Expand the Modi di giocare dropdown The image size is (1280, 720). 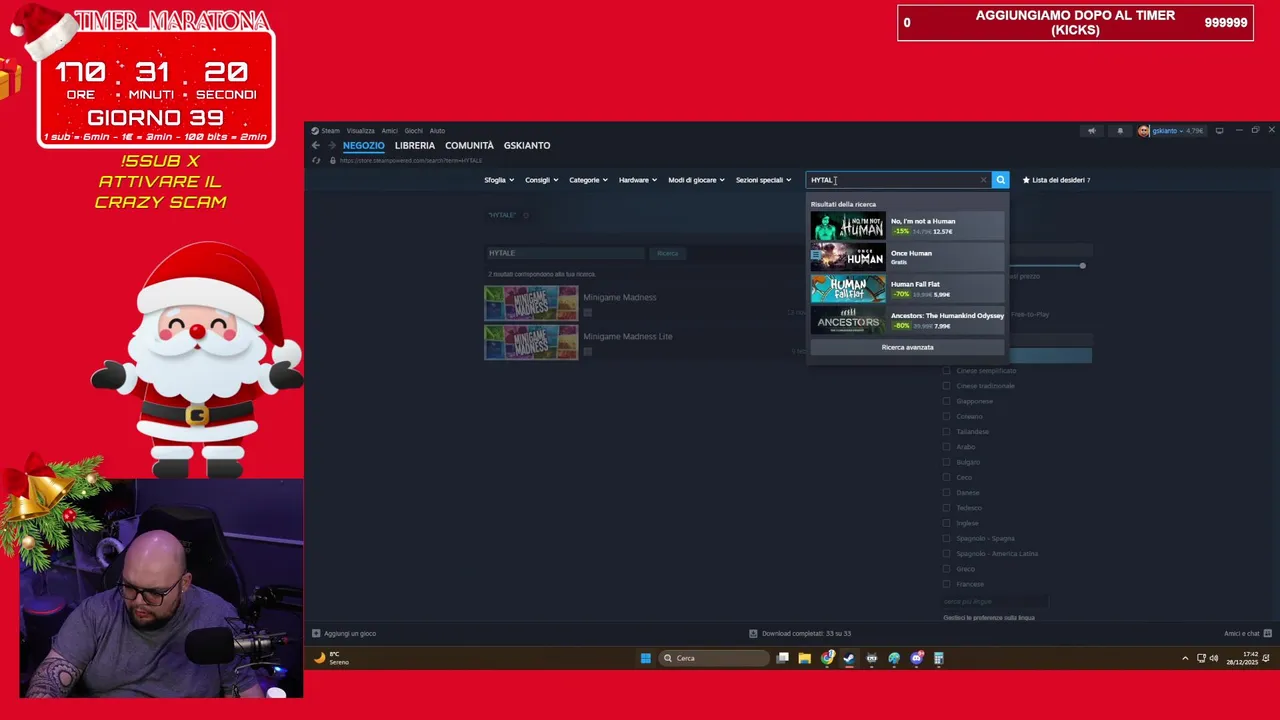tap(696, 180)
